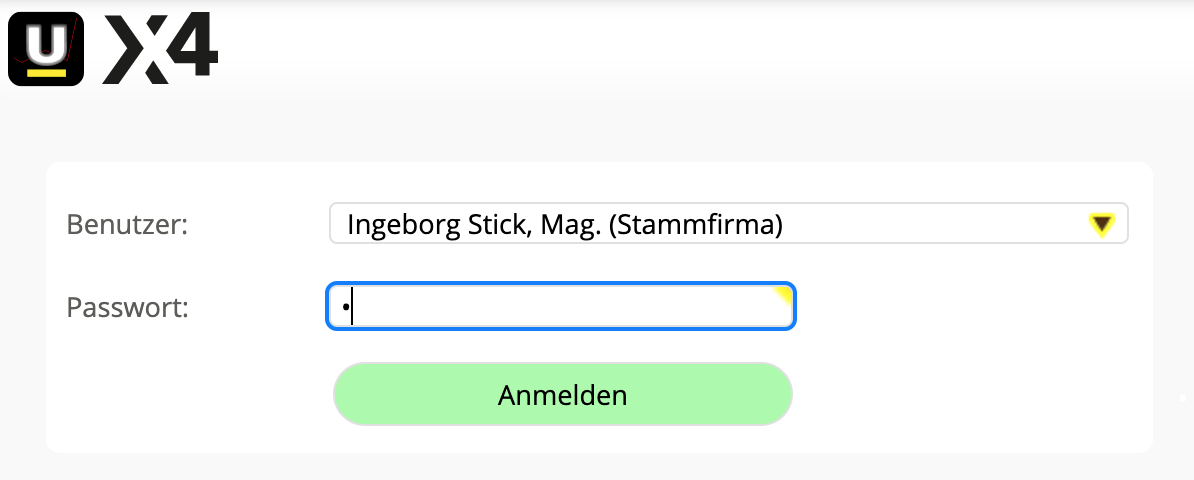
Task: Focus the Passwort input field
Action: [x=560, y=307]
